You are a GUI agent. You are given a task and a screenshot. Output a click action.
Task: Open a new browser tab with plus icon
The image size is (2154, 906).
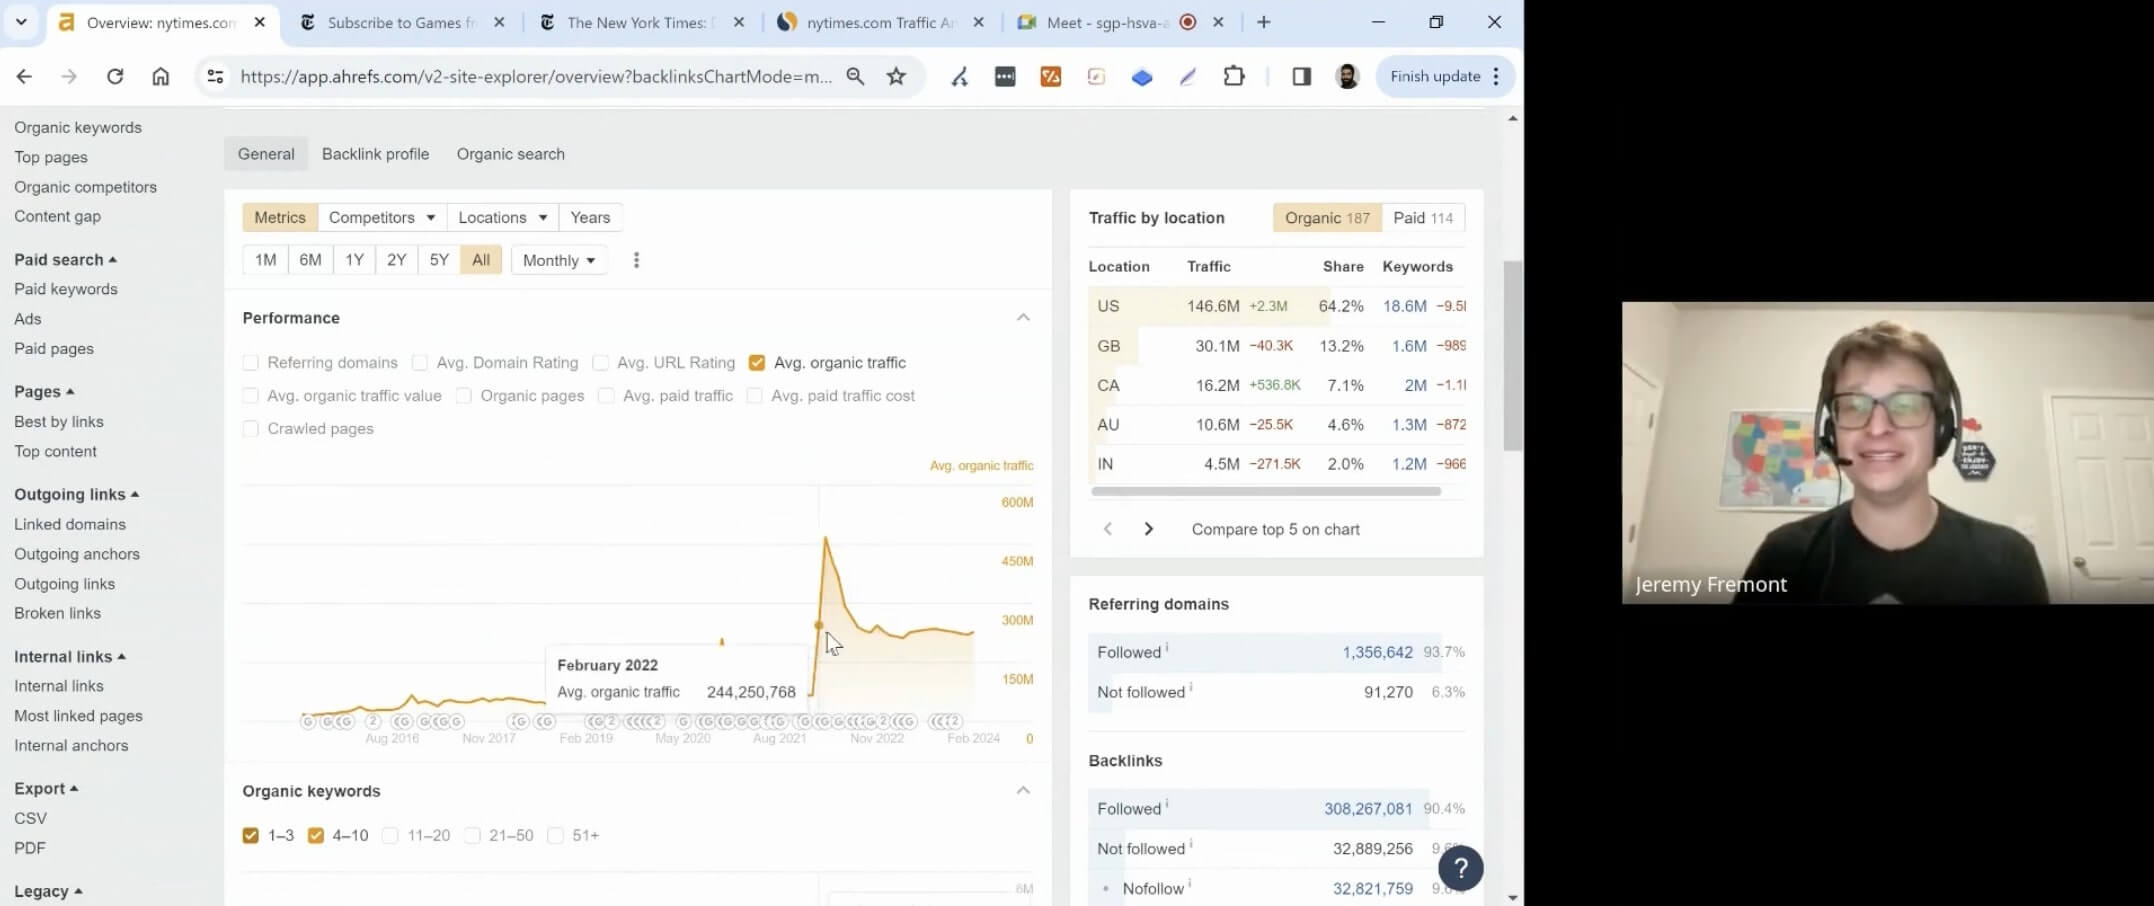point(1264,22)
